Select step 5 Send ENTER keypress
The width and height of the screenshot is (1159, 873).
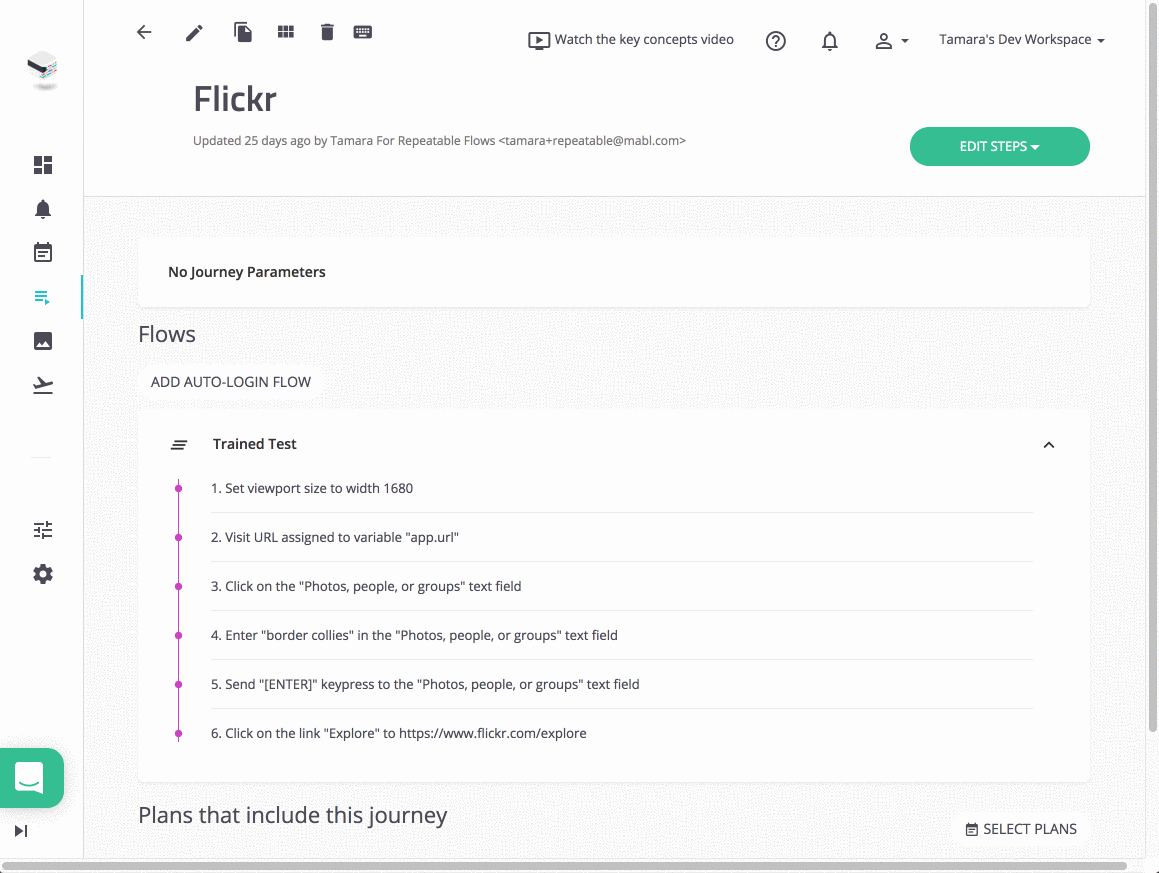[x=621, y=685]
